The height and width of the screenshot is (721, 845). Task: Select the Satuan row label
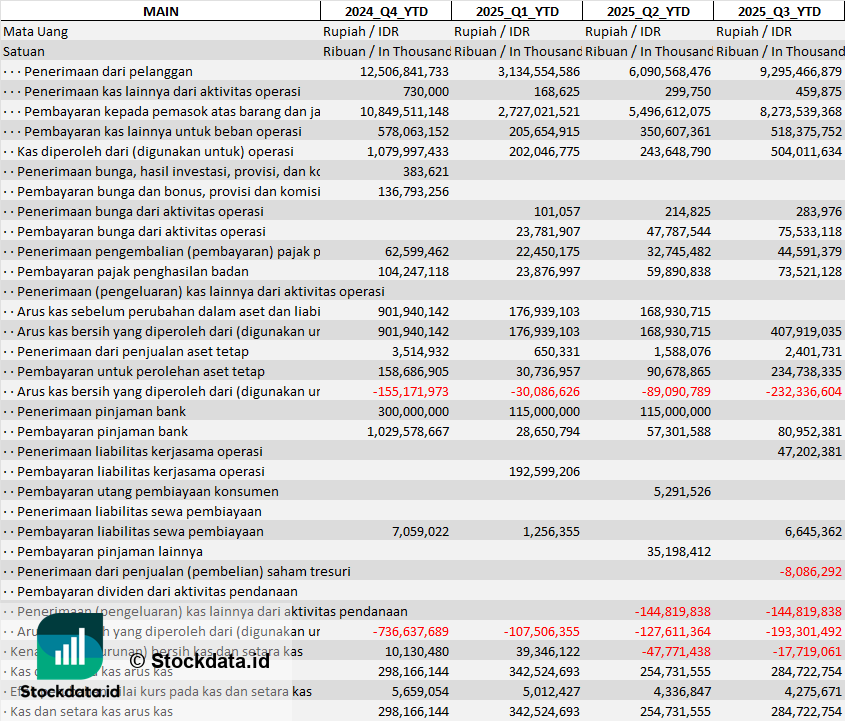point(24,51)
